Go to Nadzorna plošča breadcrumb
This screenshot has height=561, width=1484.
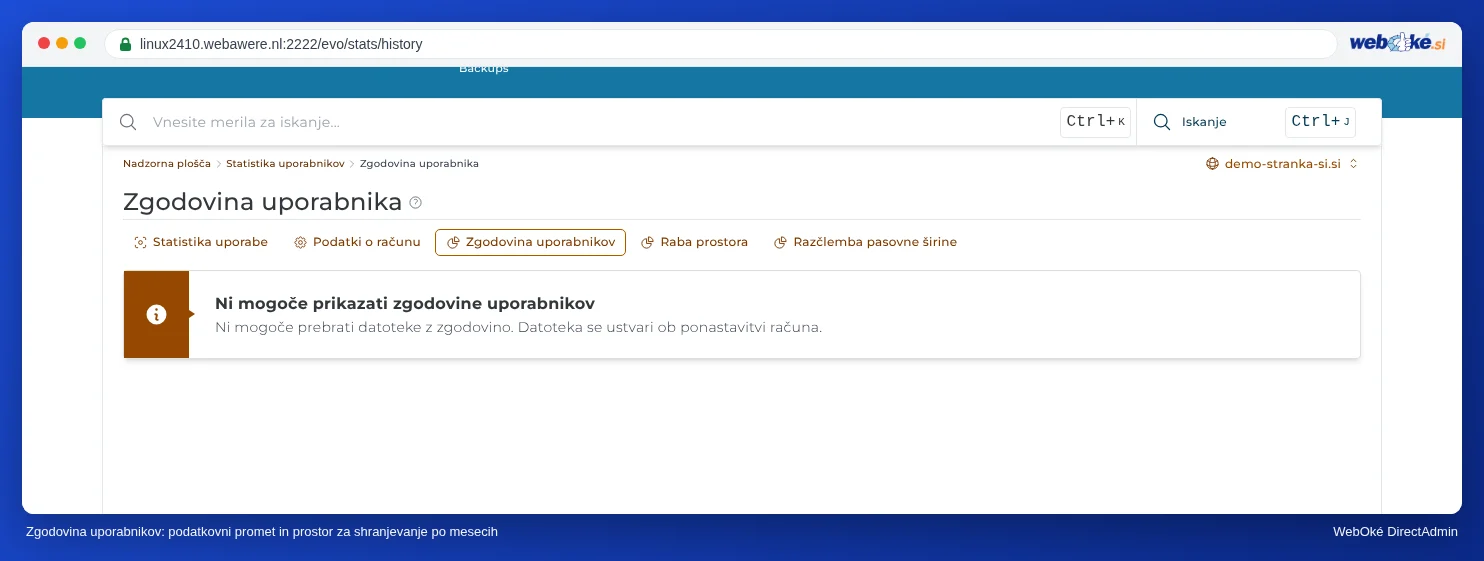[x=167, y=163]
